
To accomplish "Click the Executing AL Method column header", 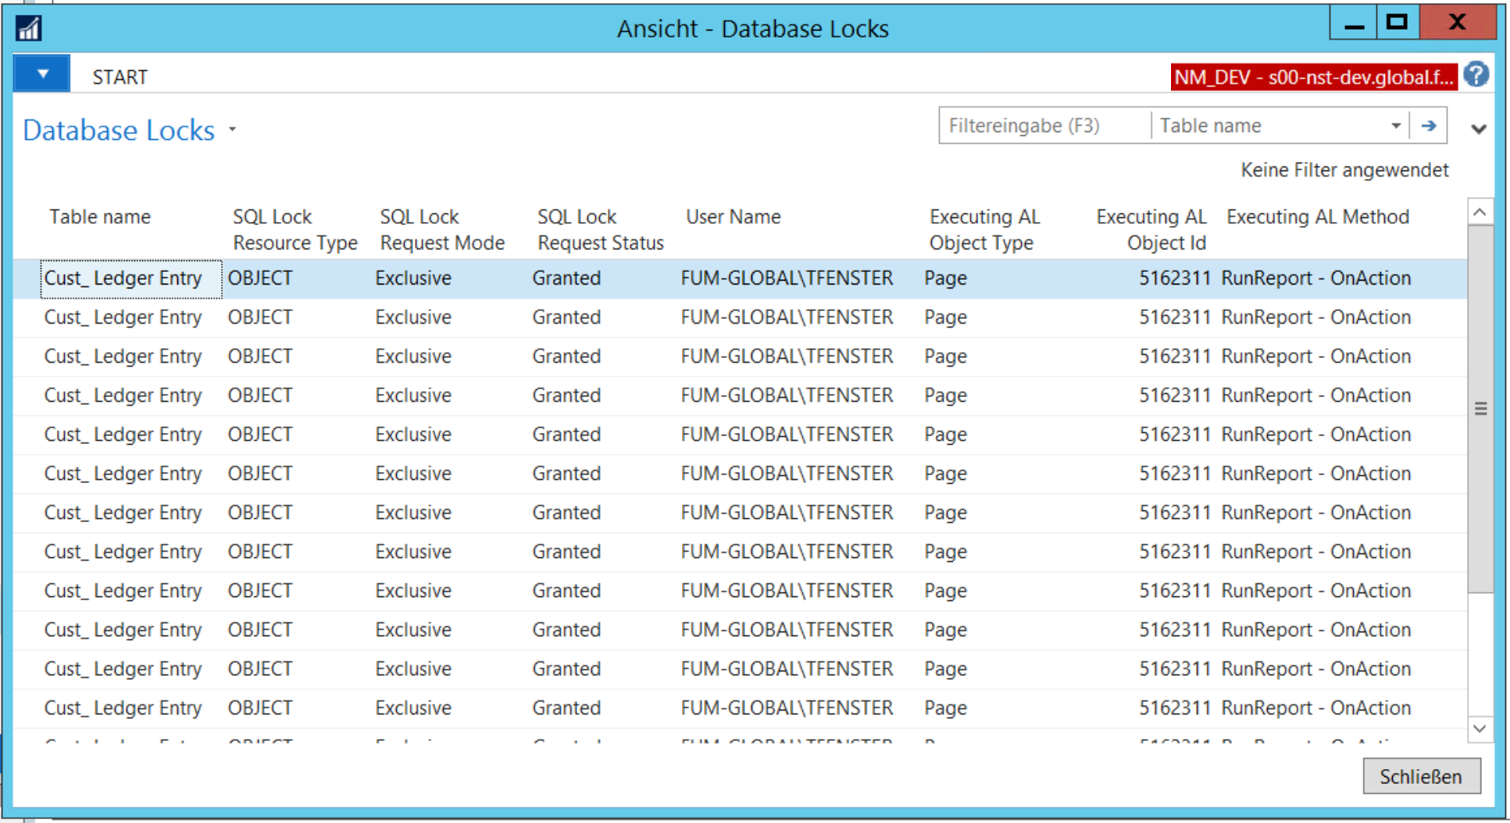I will click(1318, 217).
